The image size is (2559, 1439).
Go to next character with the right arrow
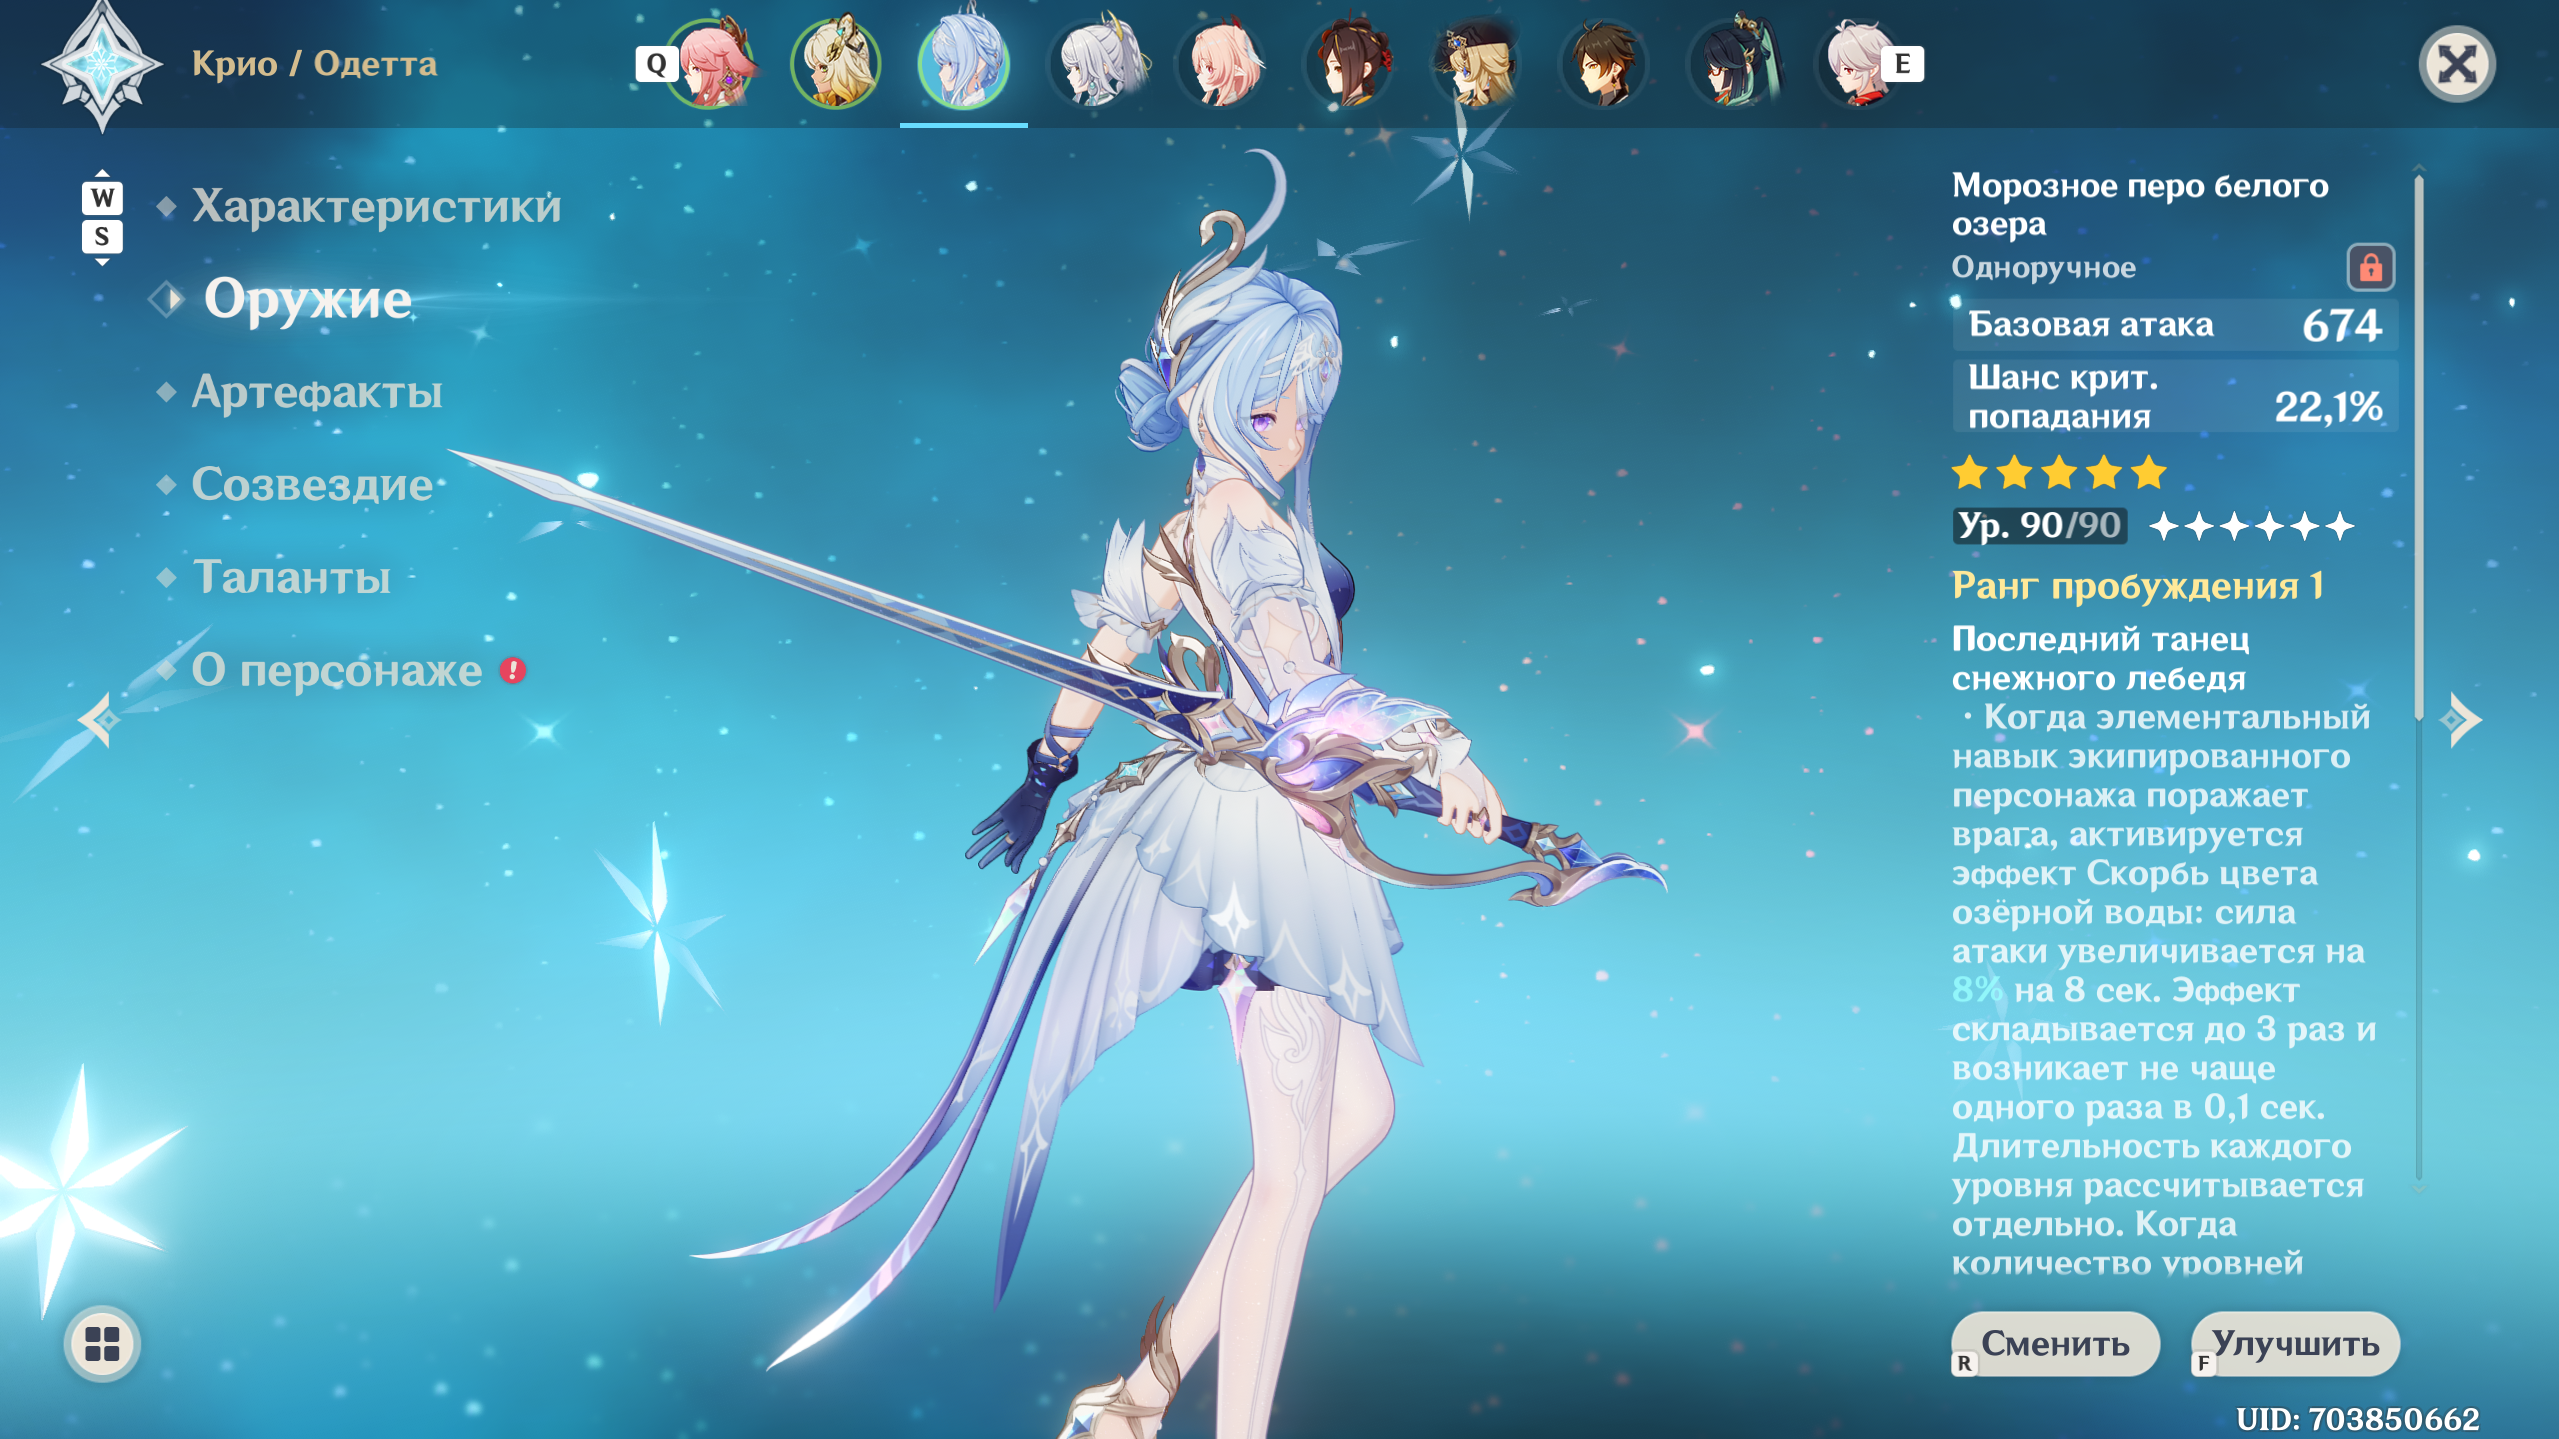click(2460, 719)
